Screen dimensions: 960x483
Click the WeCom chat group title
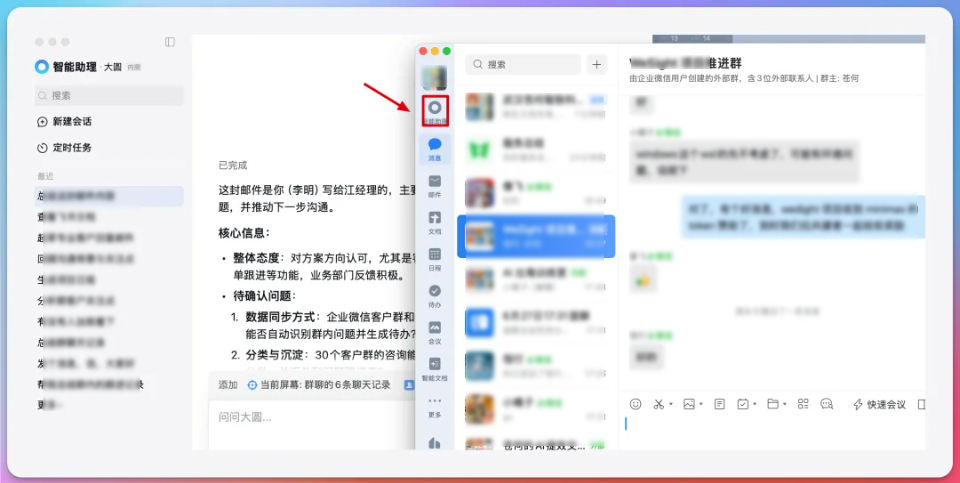(686, 64)
